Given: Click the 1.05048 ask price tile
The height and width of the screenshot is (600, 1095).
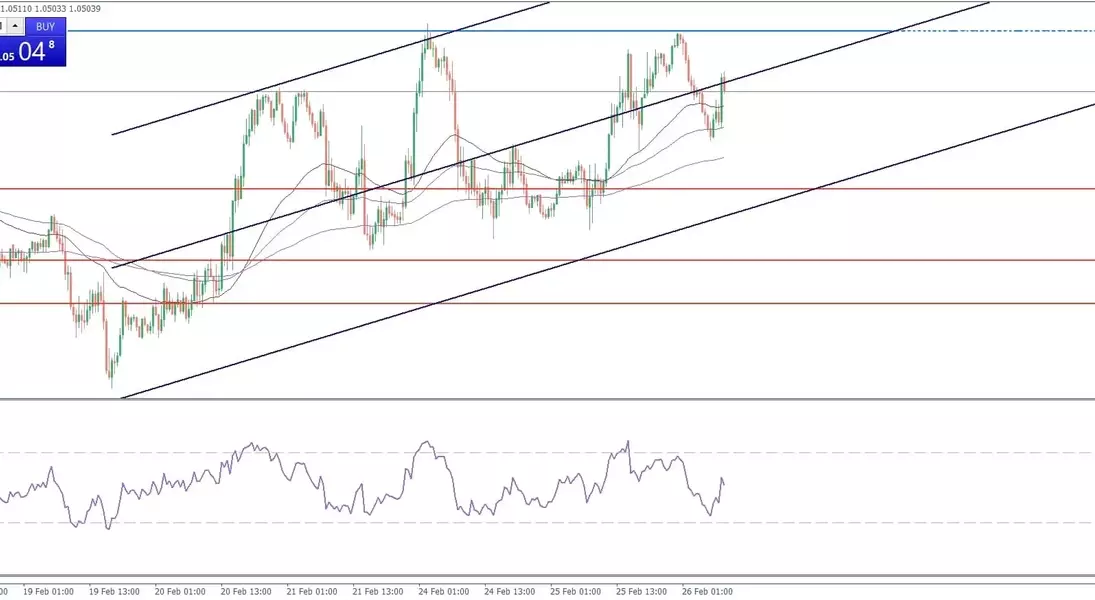Looking at the screenshot, I should [x=33, y=52].
